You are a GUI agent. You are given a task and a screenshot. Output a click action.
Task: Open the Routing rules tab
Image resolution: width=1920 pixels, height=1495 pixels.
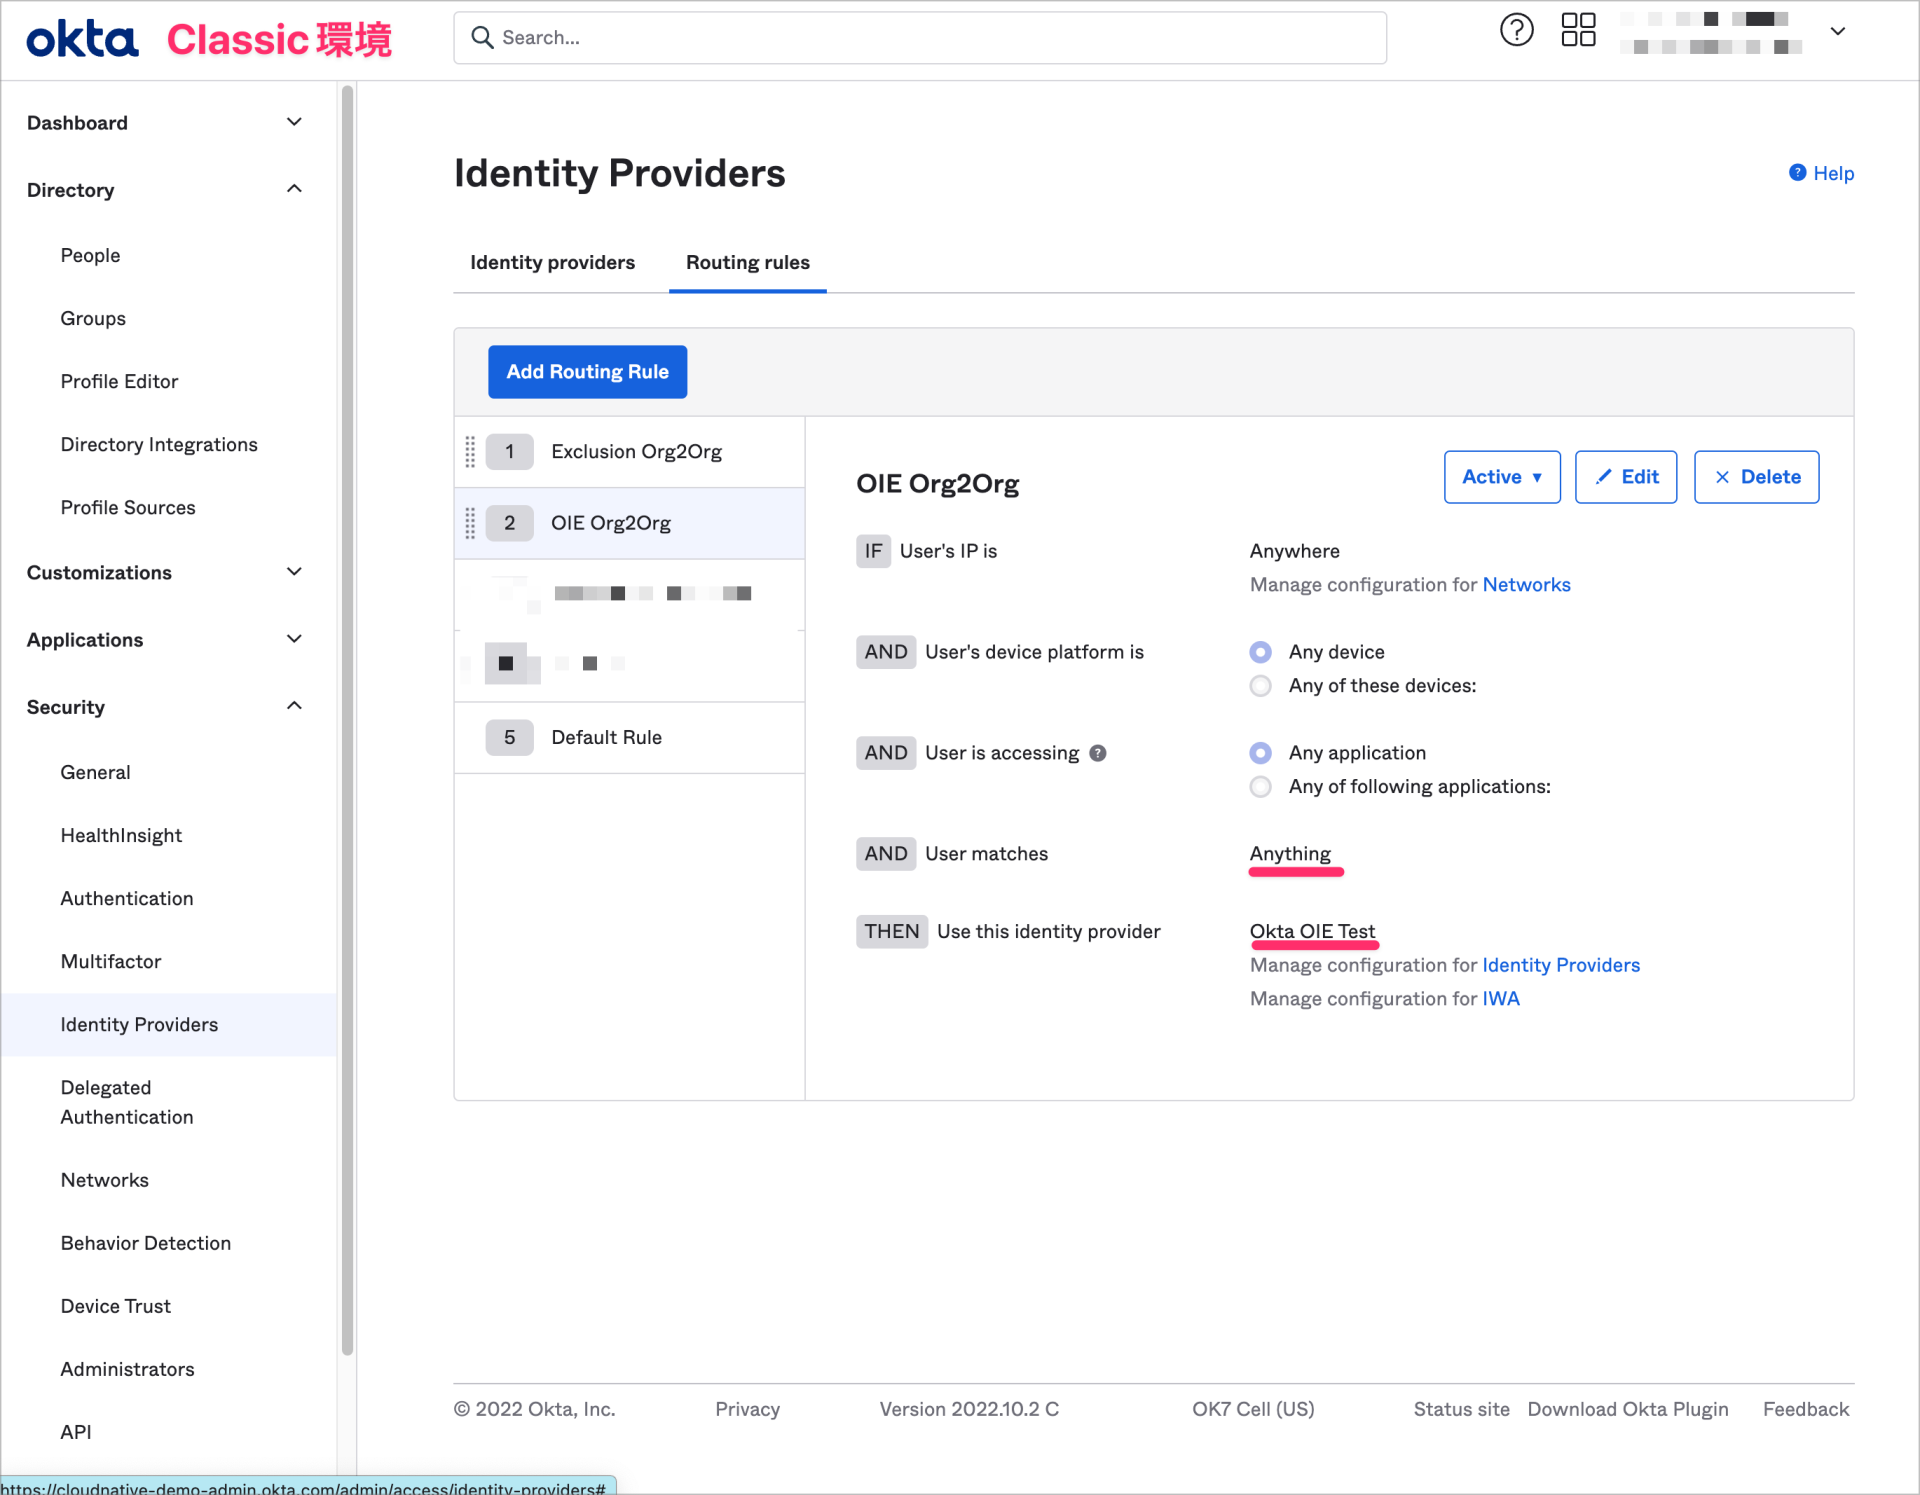pos(747,262)
